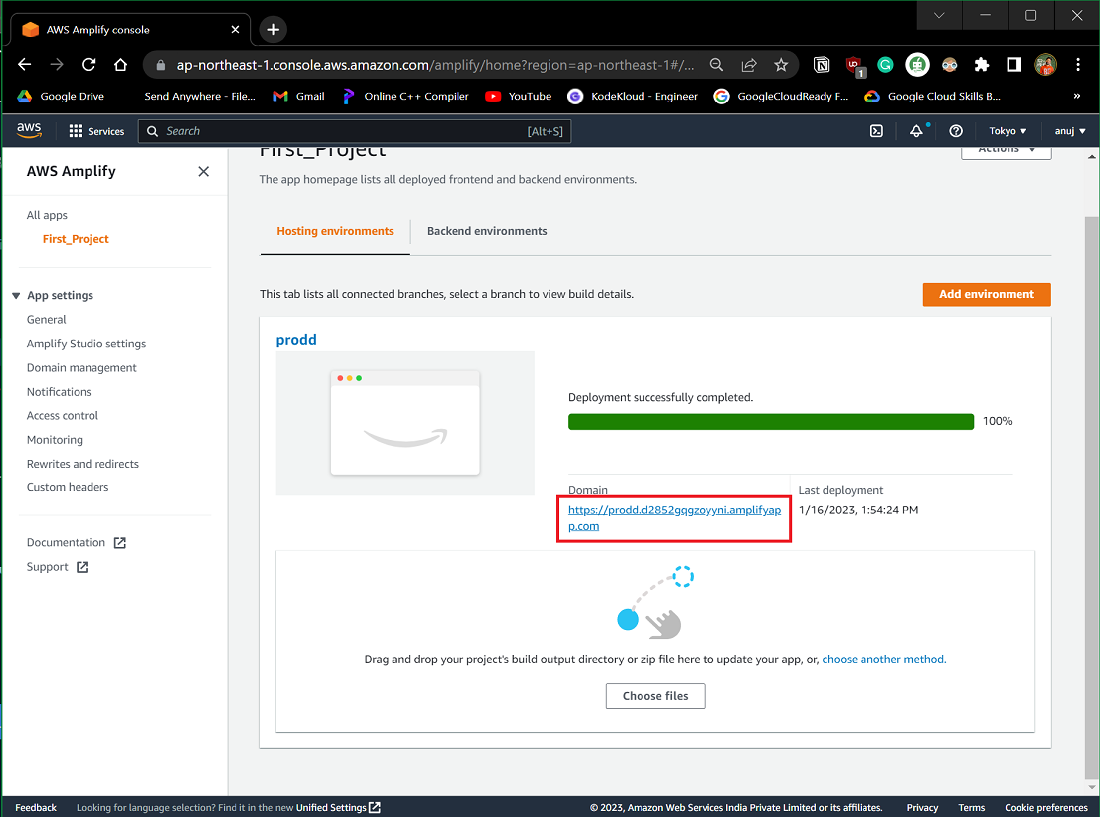
Task: Select First_Project in sidebar
Action: click(76, 239)
